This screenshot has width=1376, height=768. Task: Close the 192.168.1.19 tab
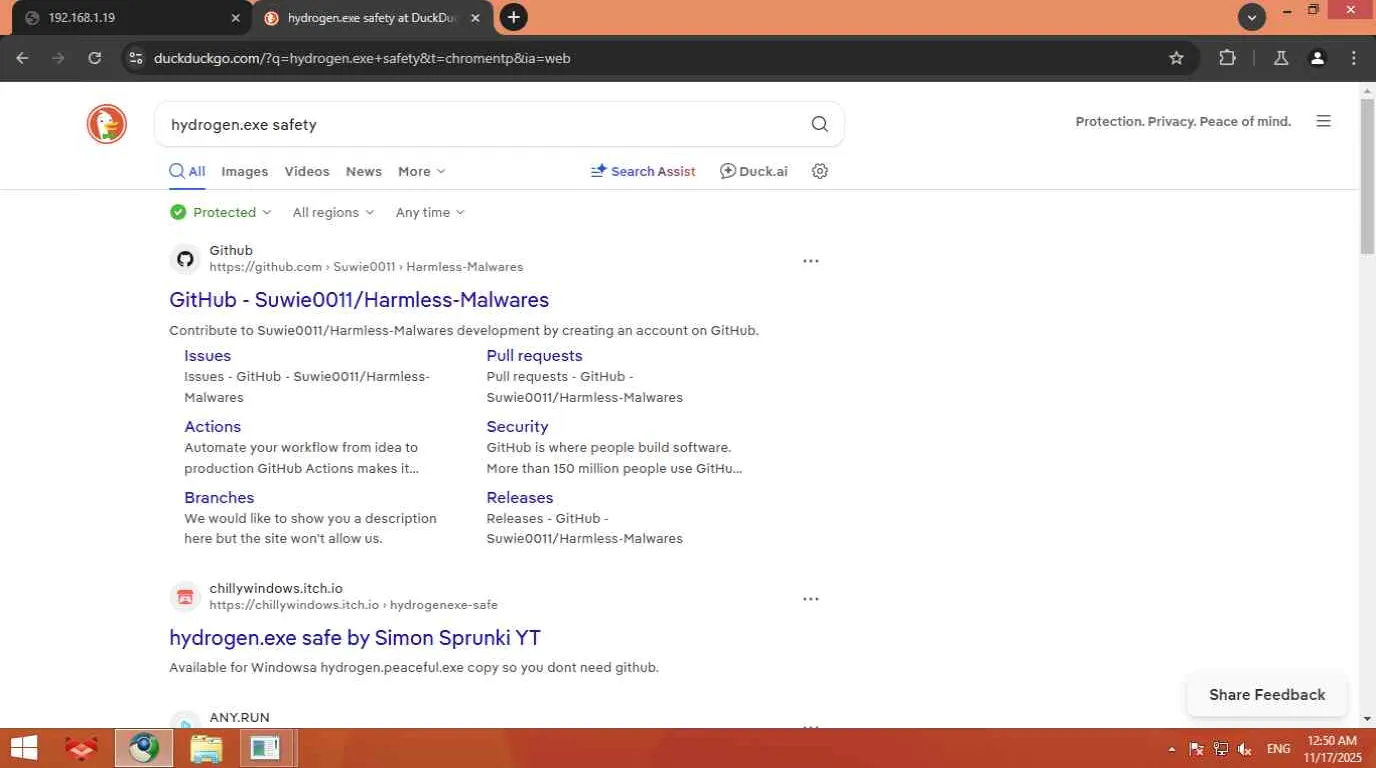[235, 18]
